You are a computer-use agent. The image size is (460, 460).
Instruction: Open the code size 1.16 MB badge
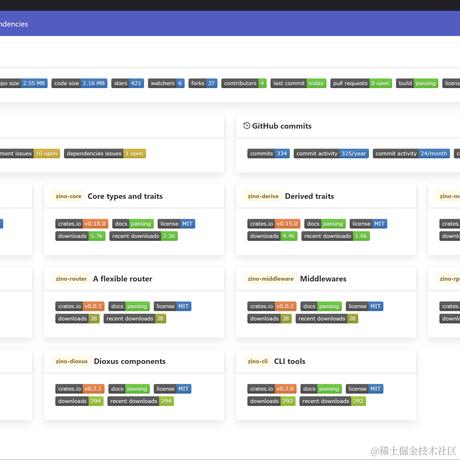tap(79, 83)
